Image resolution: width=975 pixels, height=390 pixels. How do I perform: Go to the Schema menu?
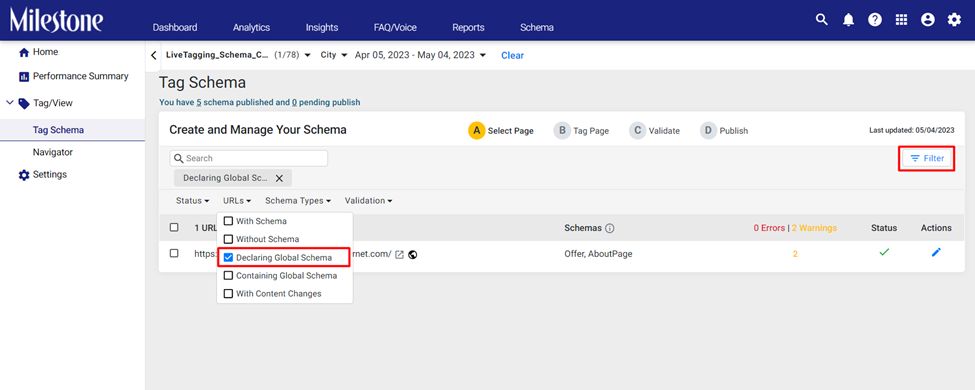tap(537, 27)
